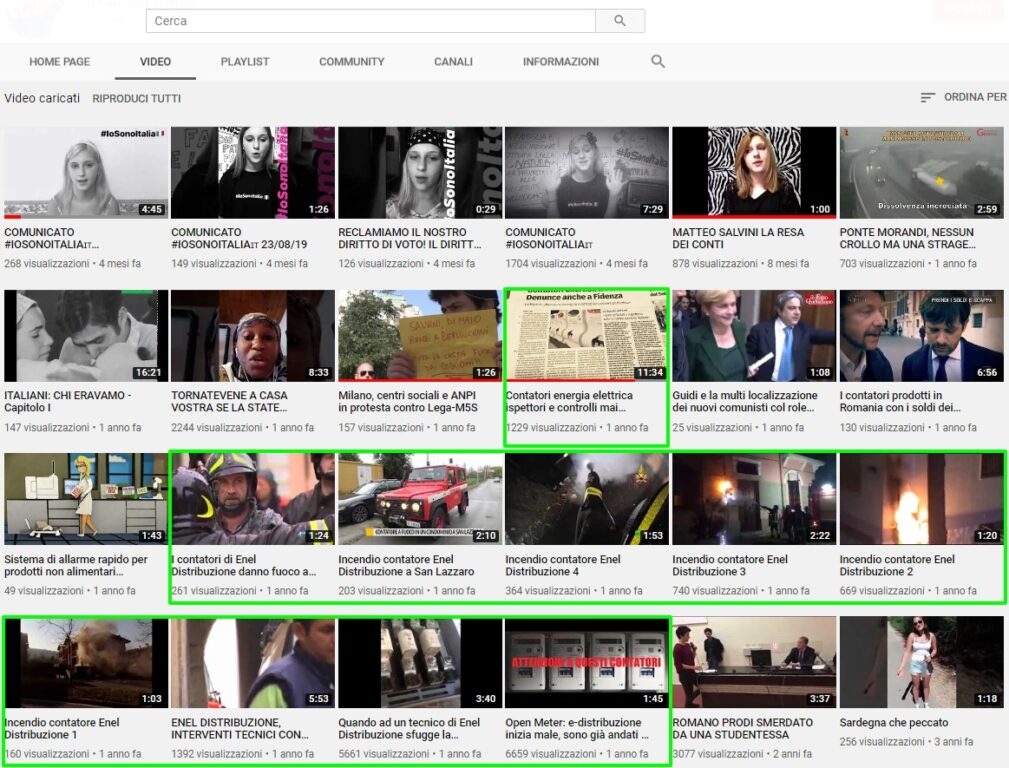This screenshot has width=1009, height=768.
Task: Open INFORMAZIONI tab
Action: click(560, 62)
